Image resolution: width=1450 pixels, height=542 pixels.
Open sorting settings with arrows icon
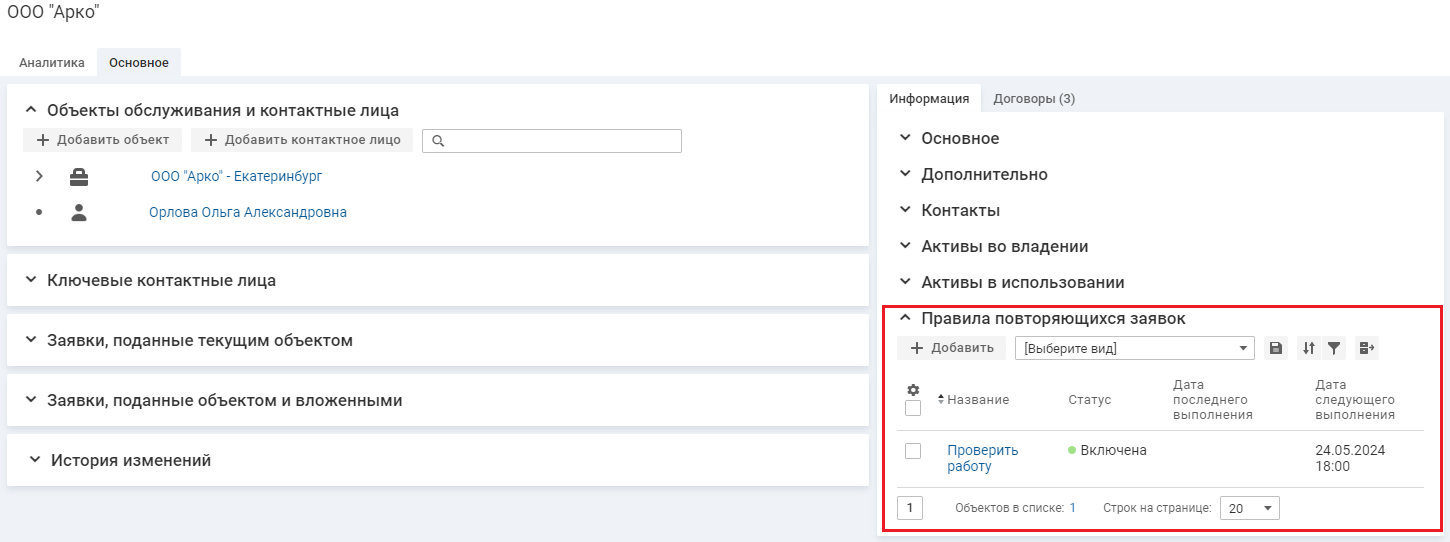[x=1309, y=348]
